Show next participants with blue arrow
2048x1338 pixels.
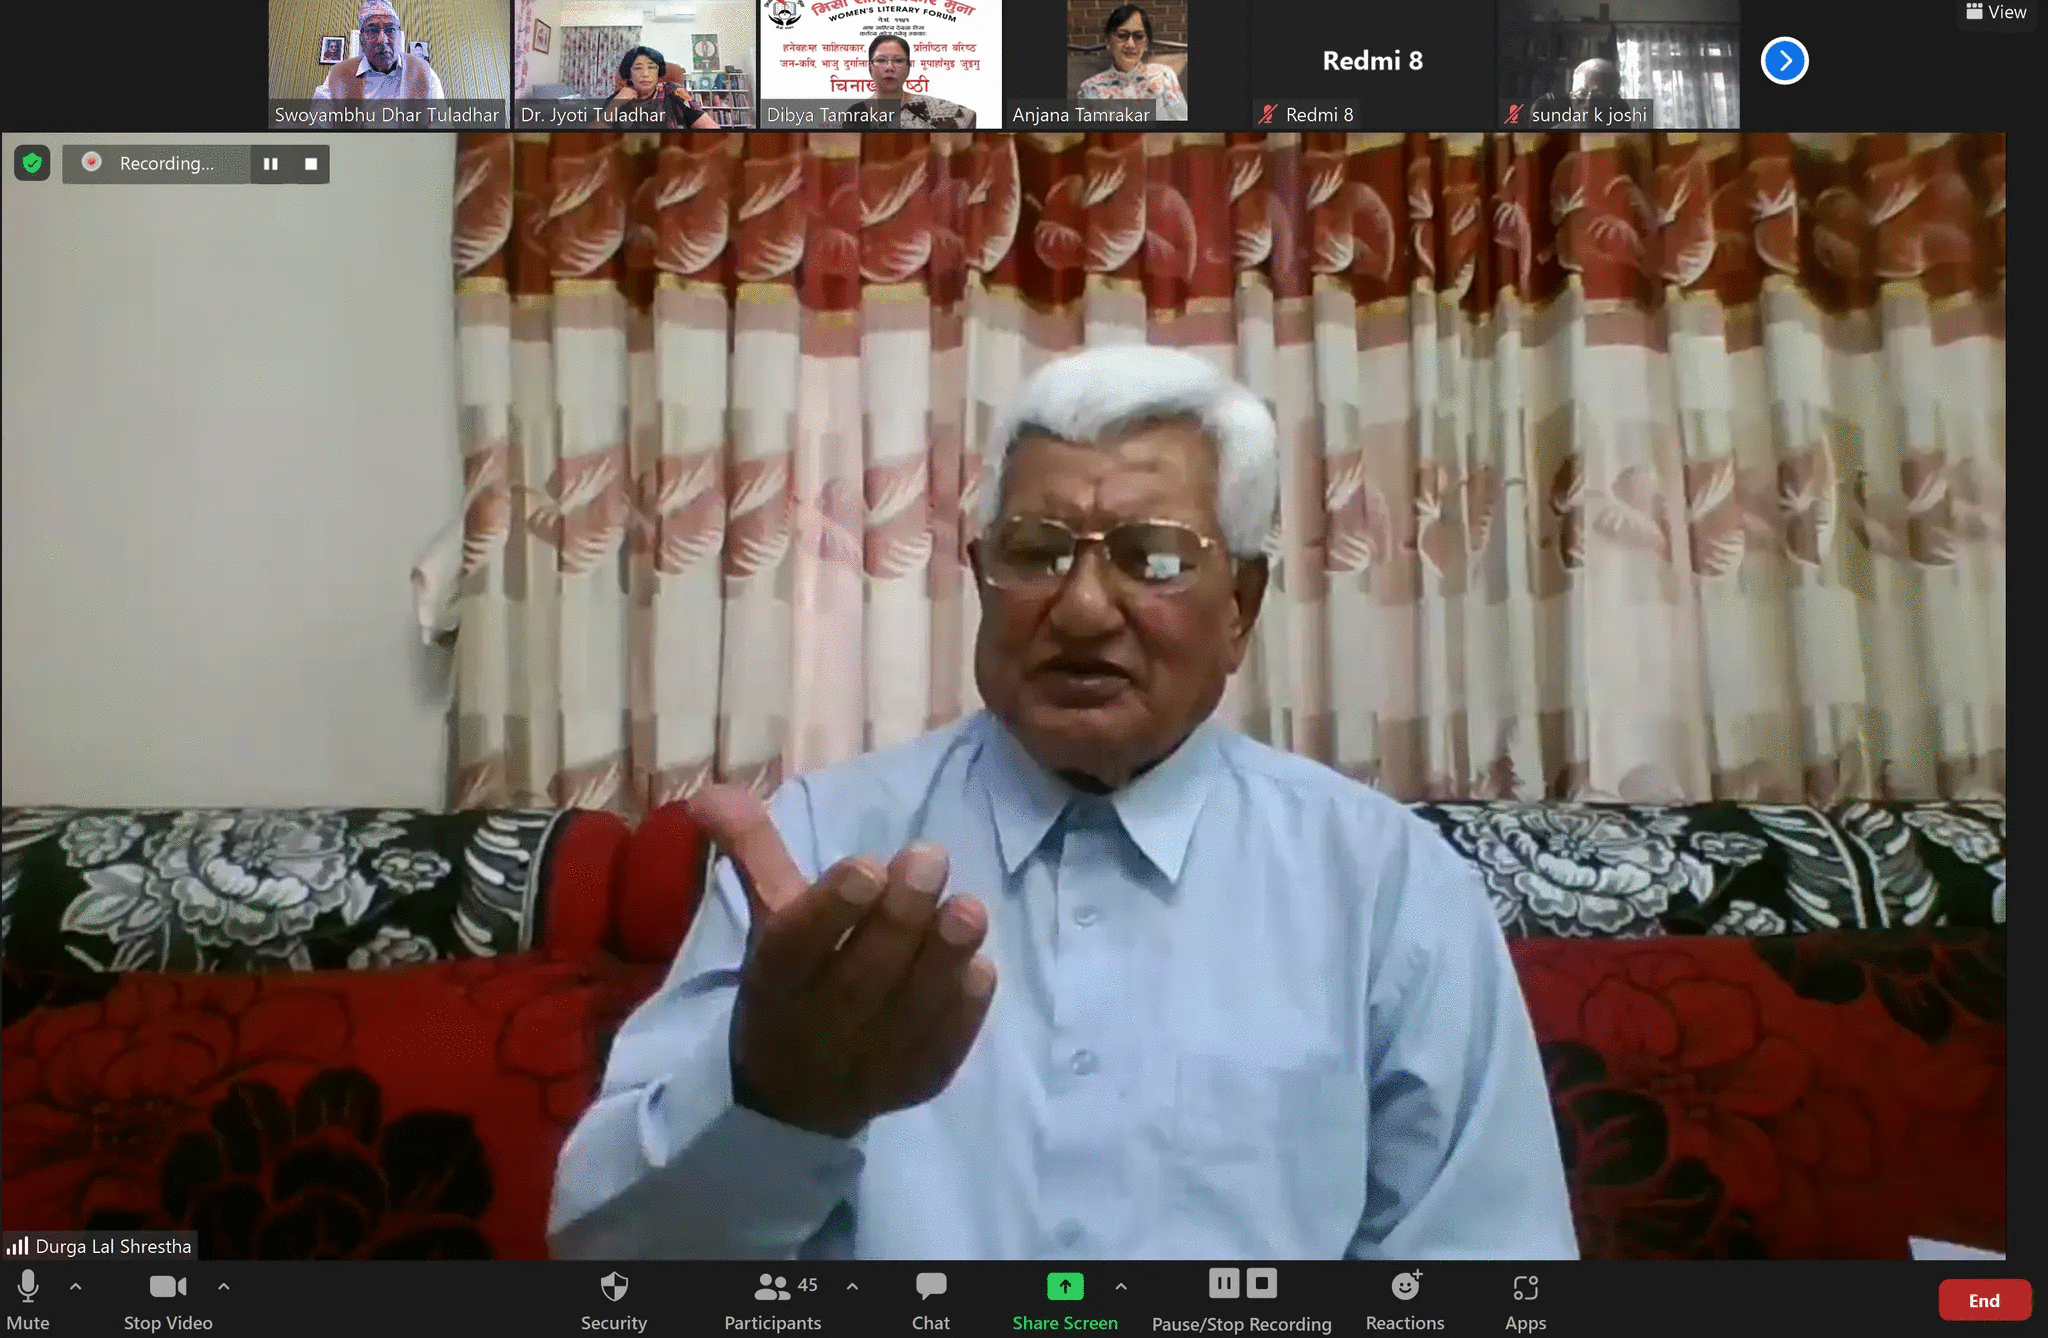1784,61
